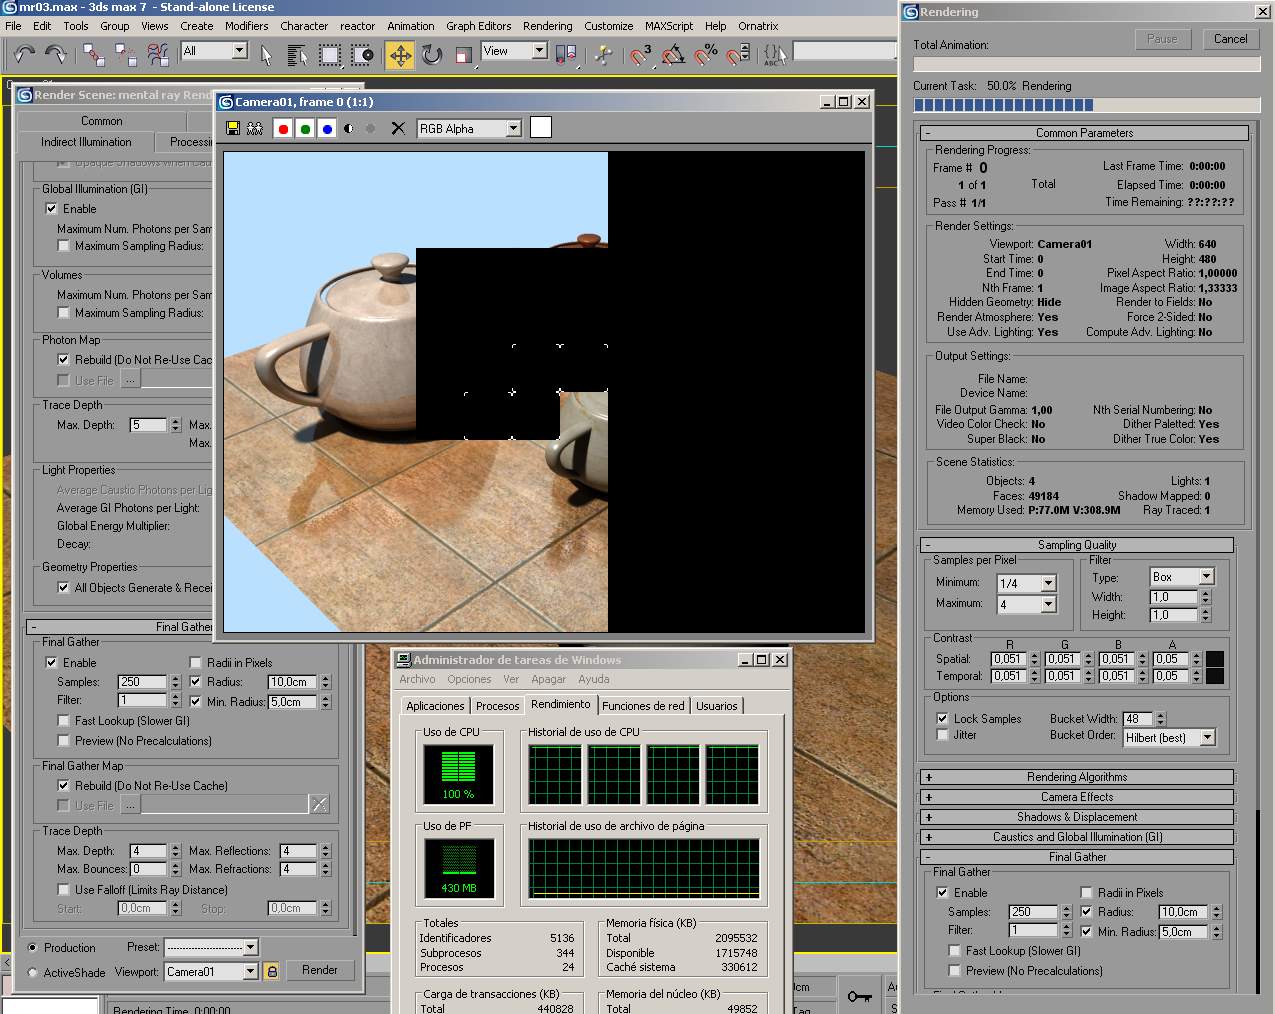Click the Render button
Viewport: 1275px width, 1014px height.
tap(320, 970)
